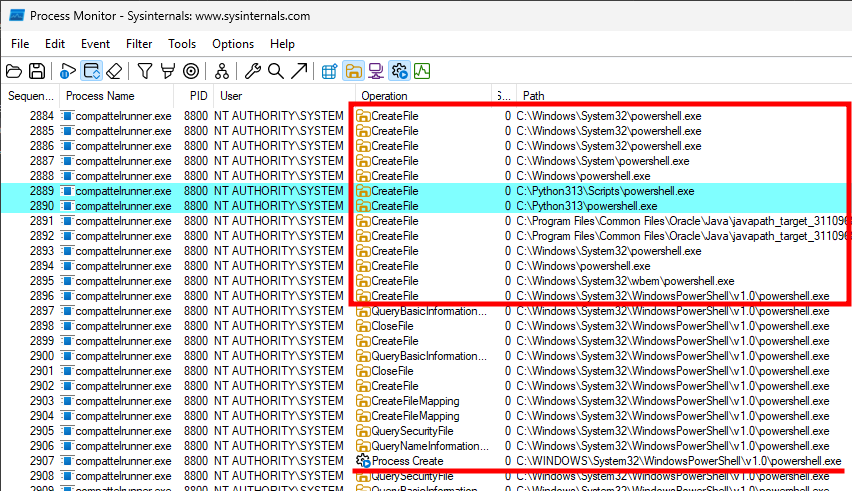This screenshot has height=491, width=852.
Task: Select path C:\Windows\System\powershell.exe in row 2887
Action: point(603,161)
